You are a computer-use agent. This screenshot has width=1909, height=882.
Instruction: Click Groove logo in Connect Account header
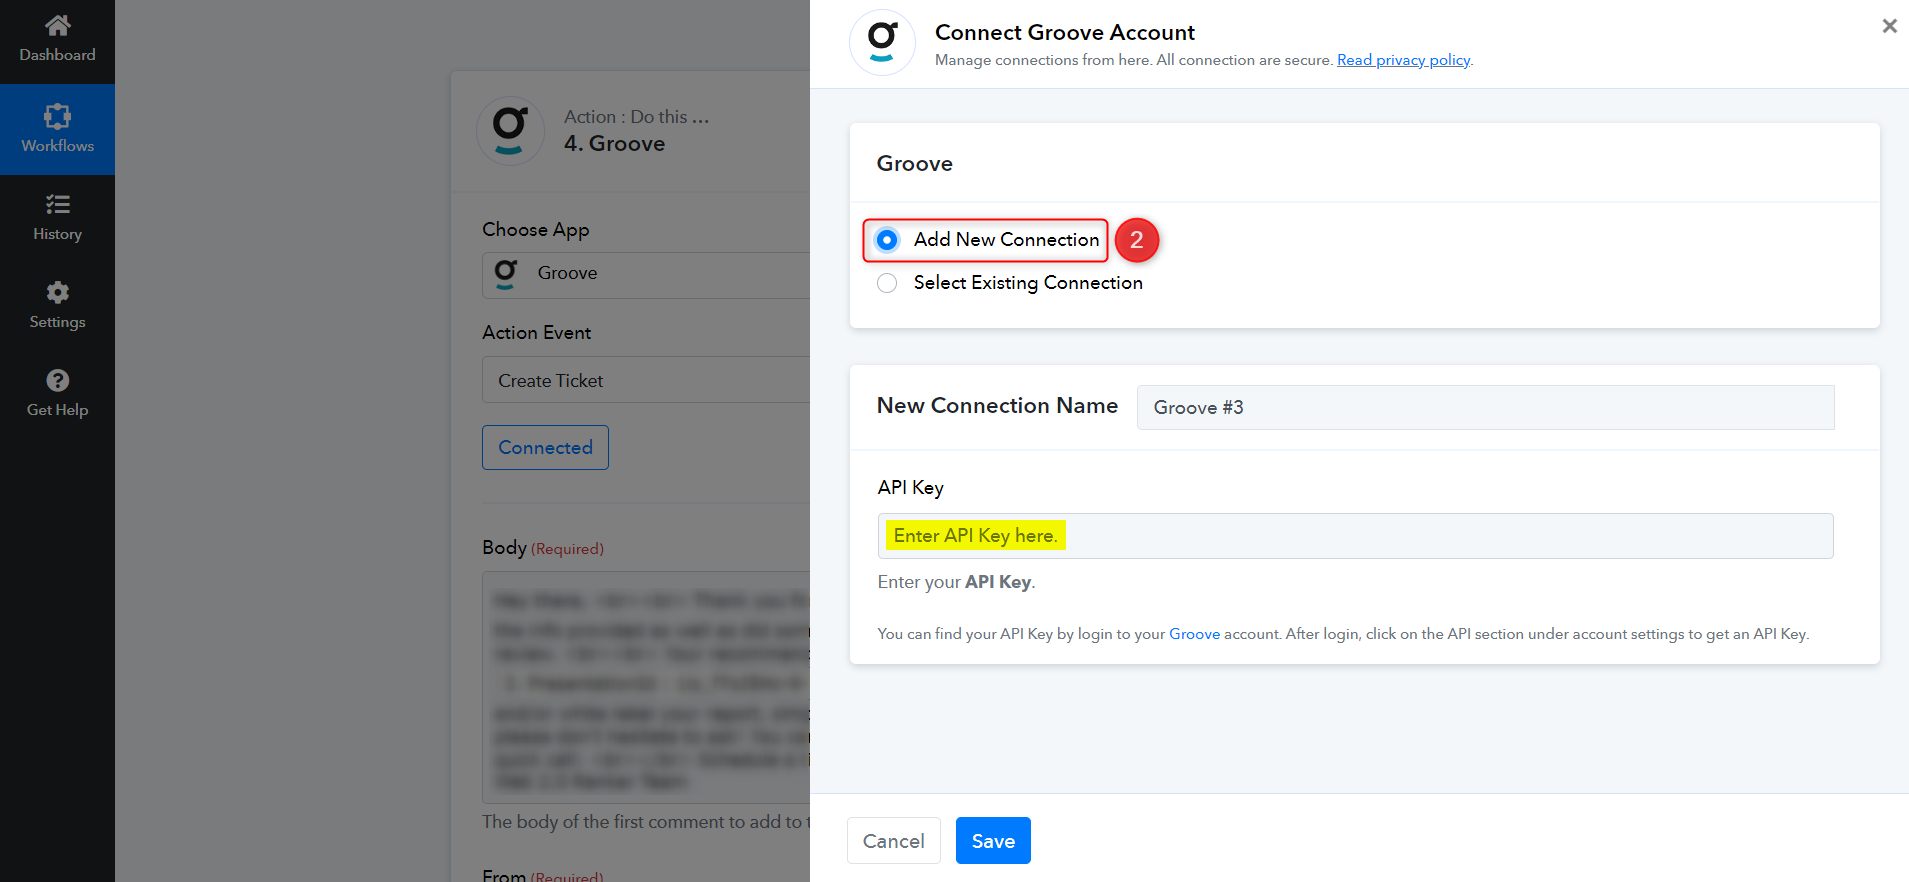point(882,42)
